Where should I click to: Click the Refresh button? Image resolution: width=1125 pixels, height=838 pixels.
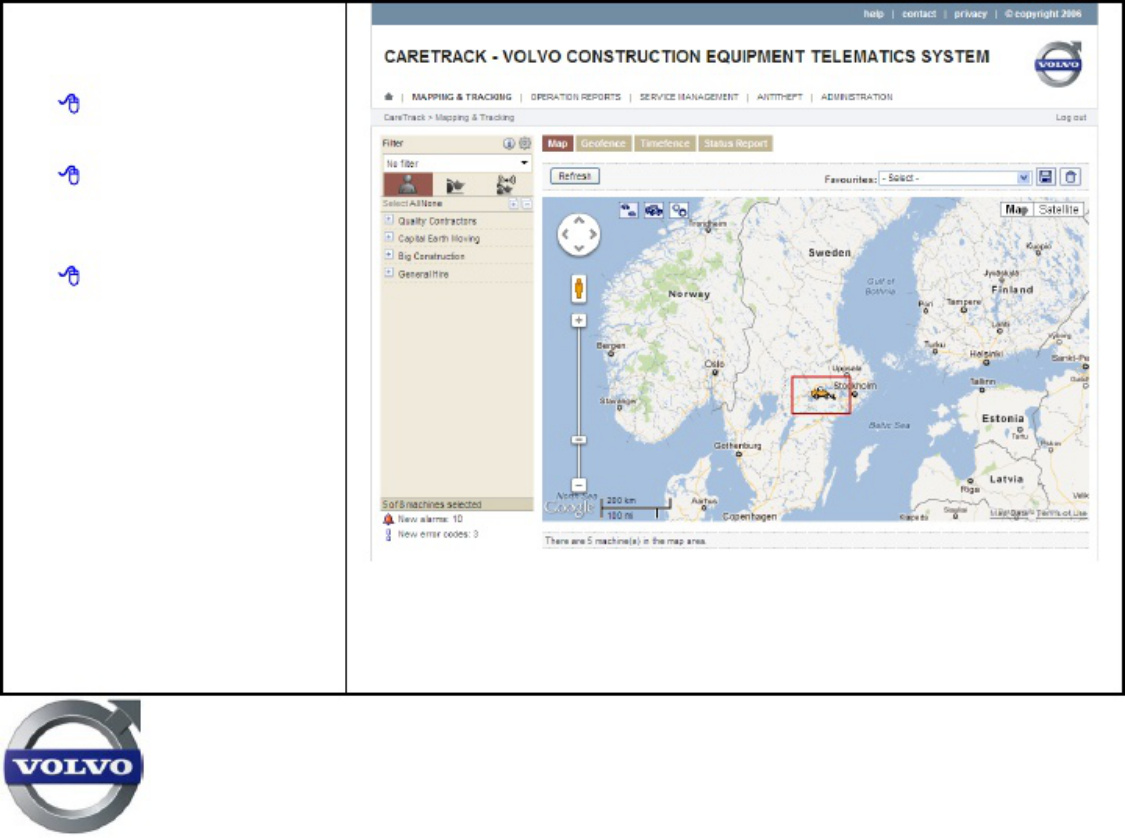tap(575, 176)
